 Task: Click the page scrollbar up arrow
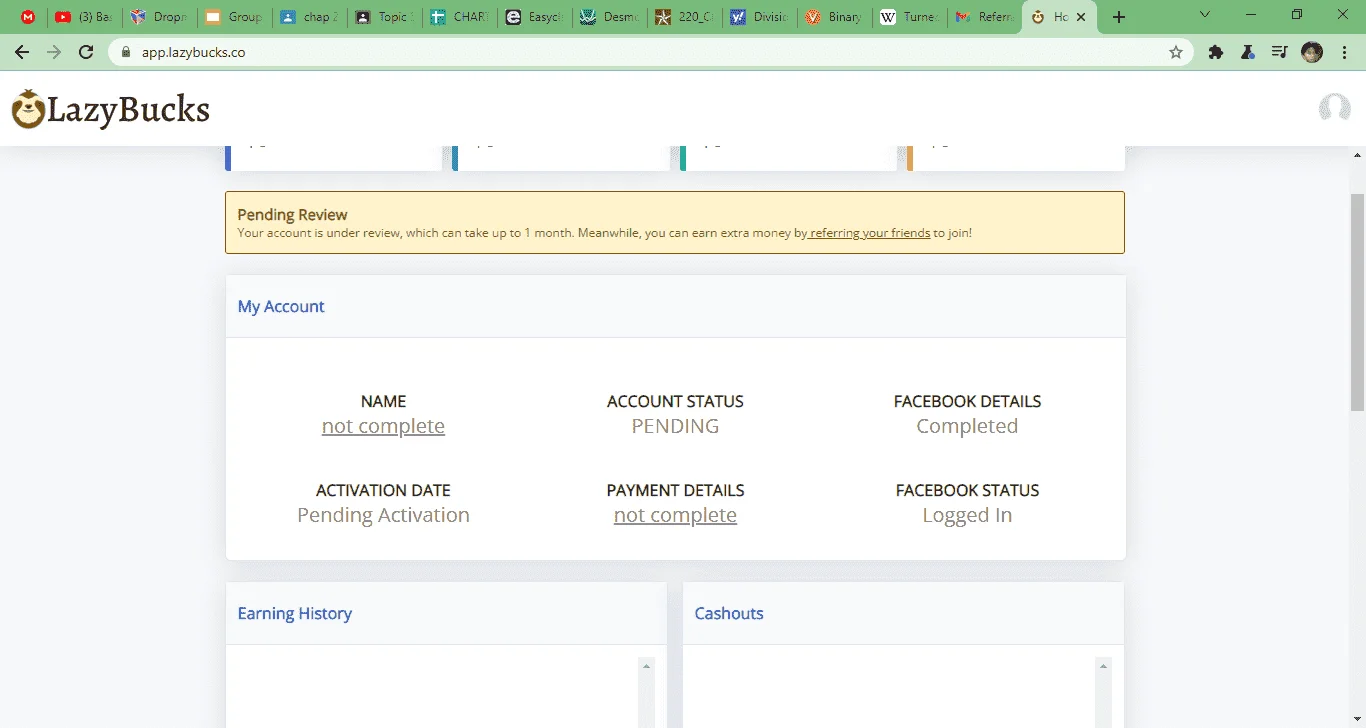point(1357,155)
